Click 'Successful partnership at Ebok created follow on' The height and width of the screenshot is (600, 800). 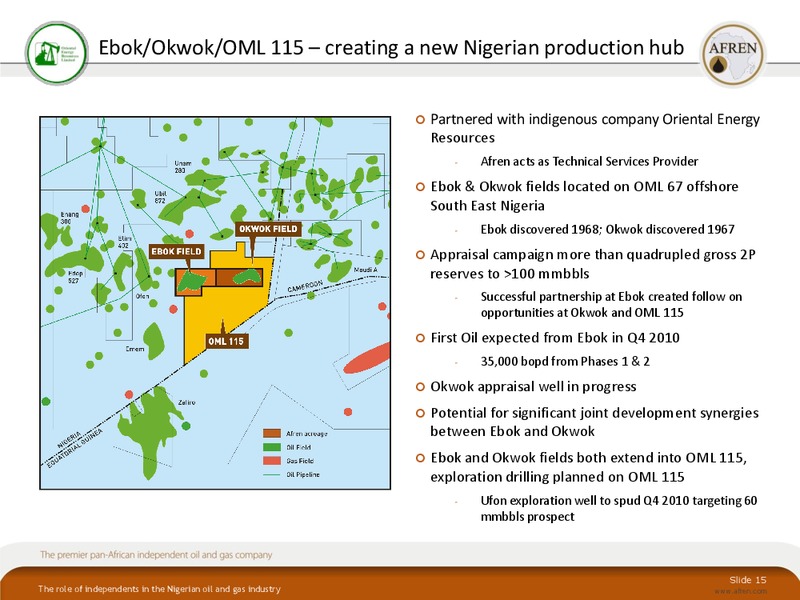point(611,304)
